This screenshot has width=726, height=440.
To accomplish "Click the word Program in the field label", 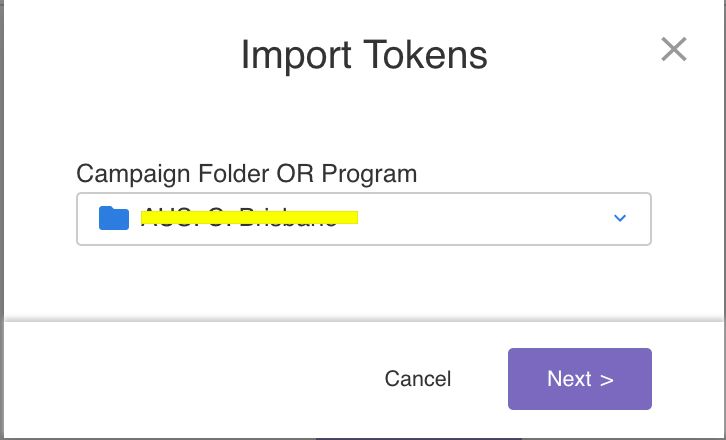I will 365,173.
